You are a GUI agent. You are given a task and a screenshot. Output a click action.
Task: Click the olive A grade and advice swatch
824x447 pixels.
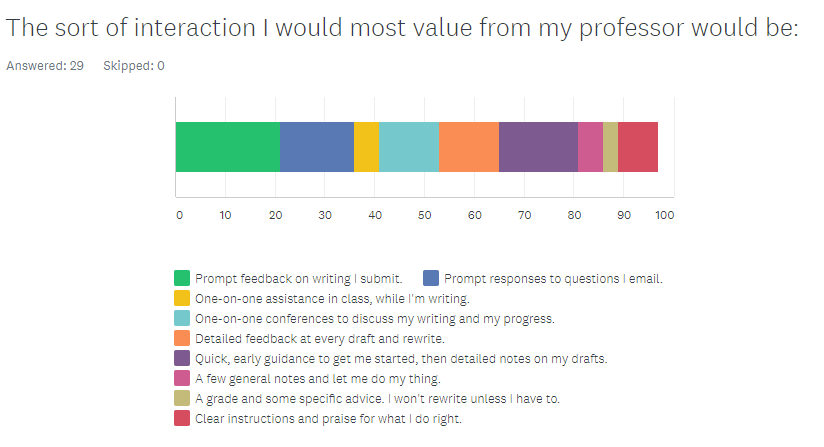click(x=182, y=398)
